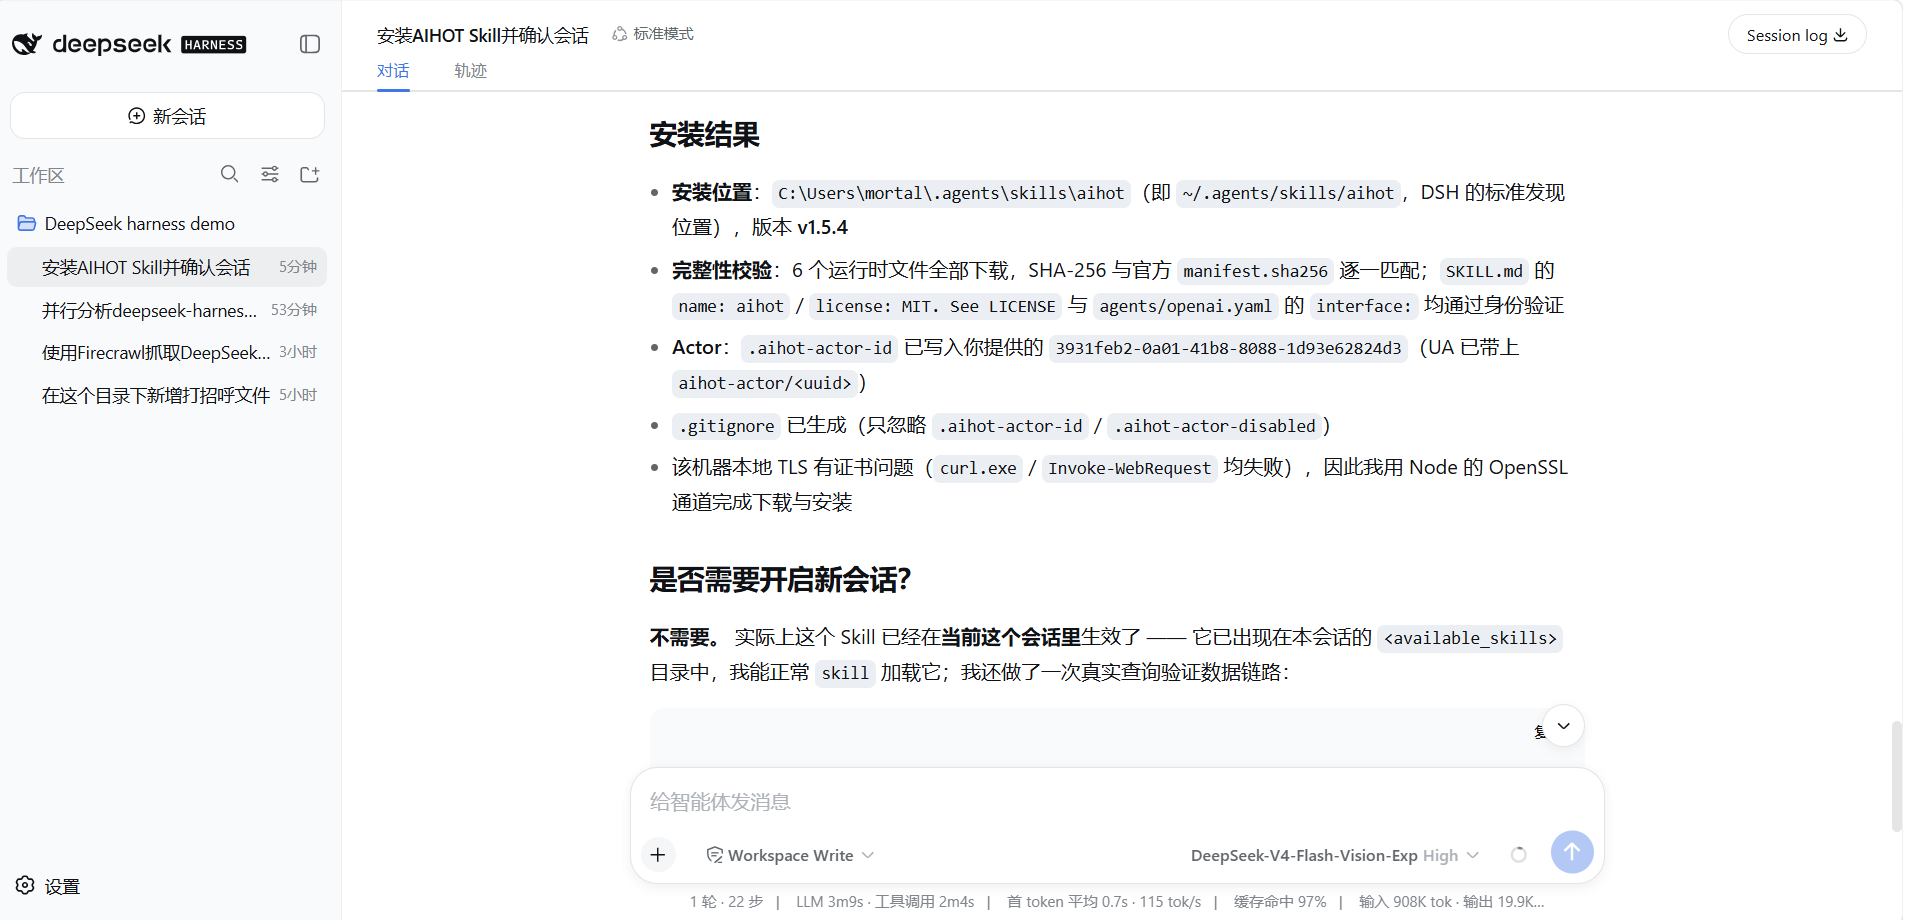The height and width of the screenshot is (920, 1906).
Task: Click the 安装结果 heading
Action: pos(705,135)
